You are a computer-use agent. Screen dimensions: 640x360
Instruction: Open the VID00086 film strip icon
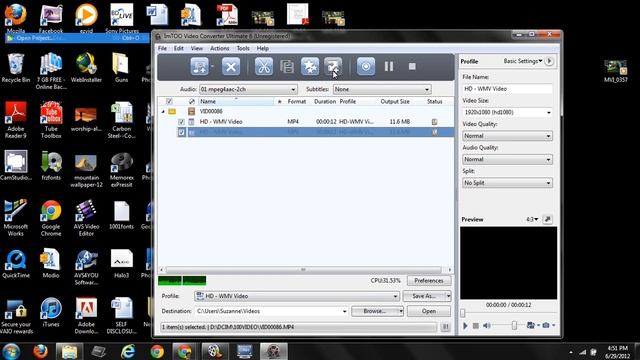click(191, 111)
